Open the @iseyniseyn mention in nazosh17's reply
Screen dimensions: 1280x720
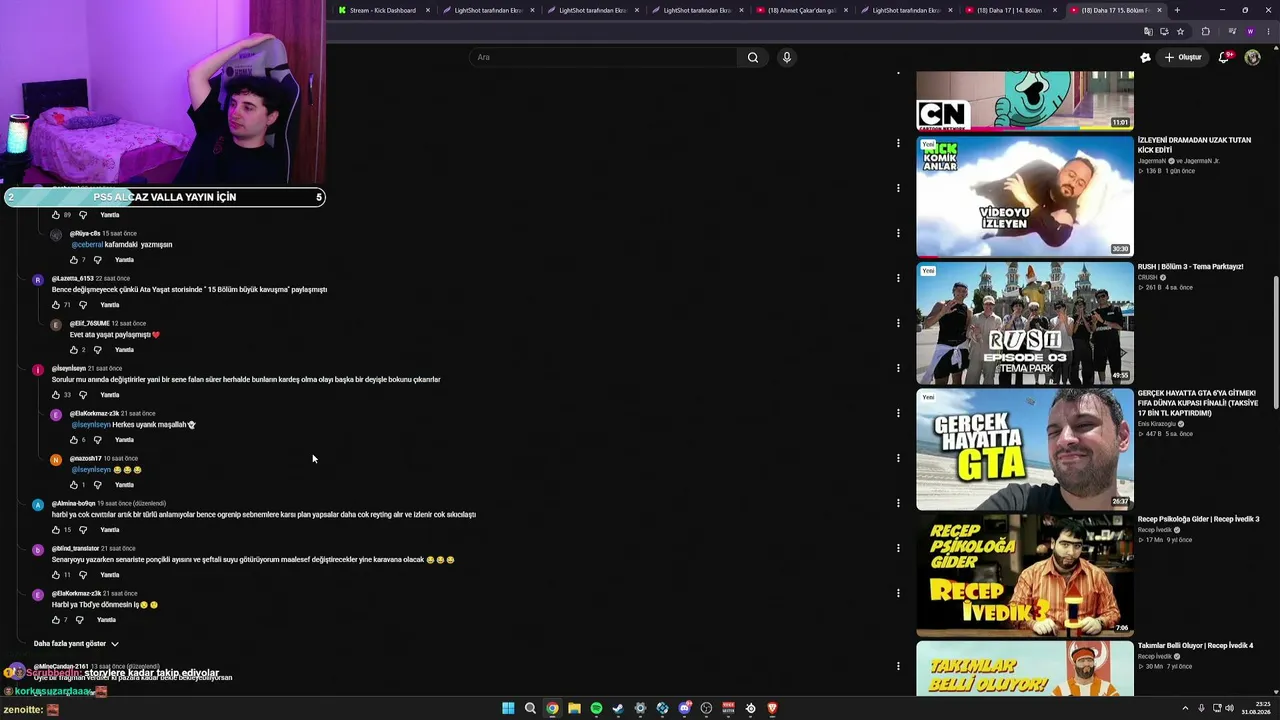coord(91,469)
